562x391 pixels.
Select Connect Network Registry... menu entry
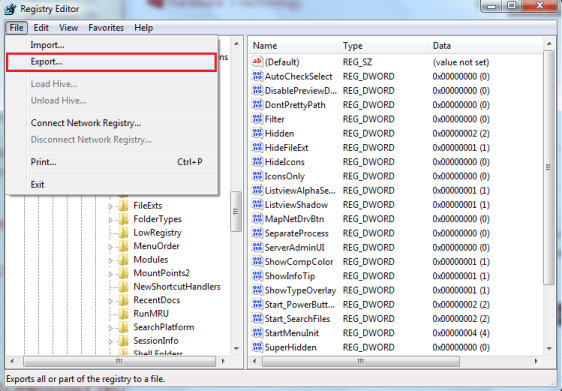(111, 123)
